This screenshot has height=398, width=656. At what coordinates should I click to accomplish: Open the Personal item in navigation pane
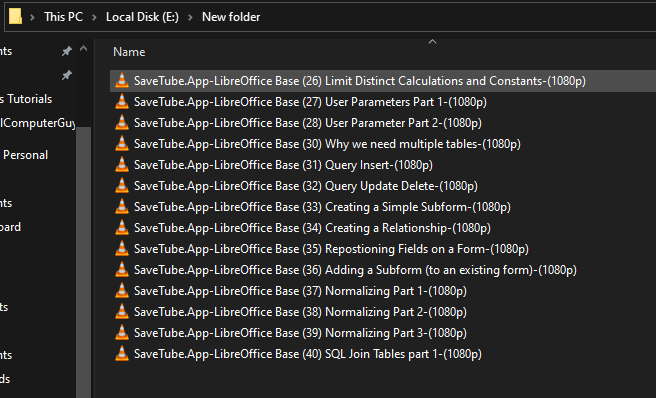pyautogui.click(x=25, y=155)
